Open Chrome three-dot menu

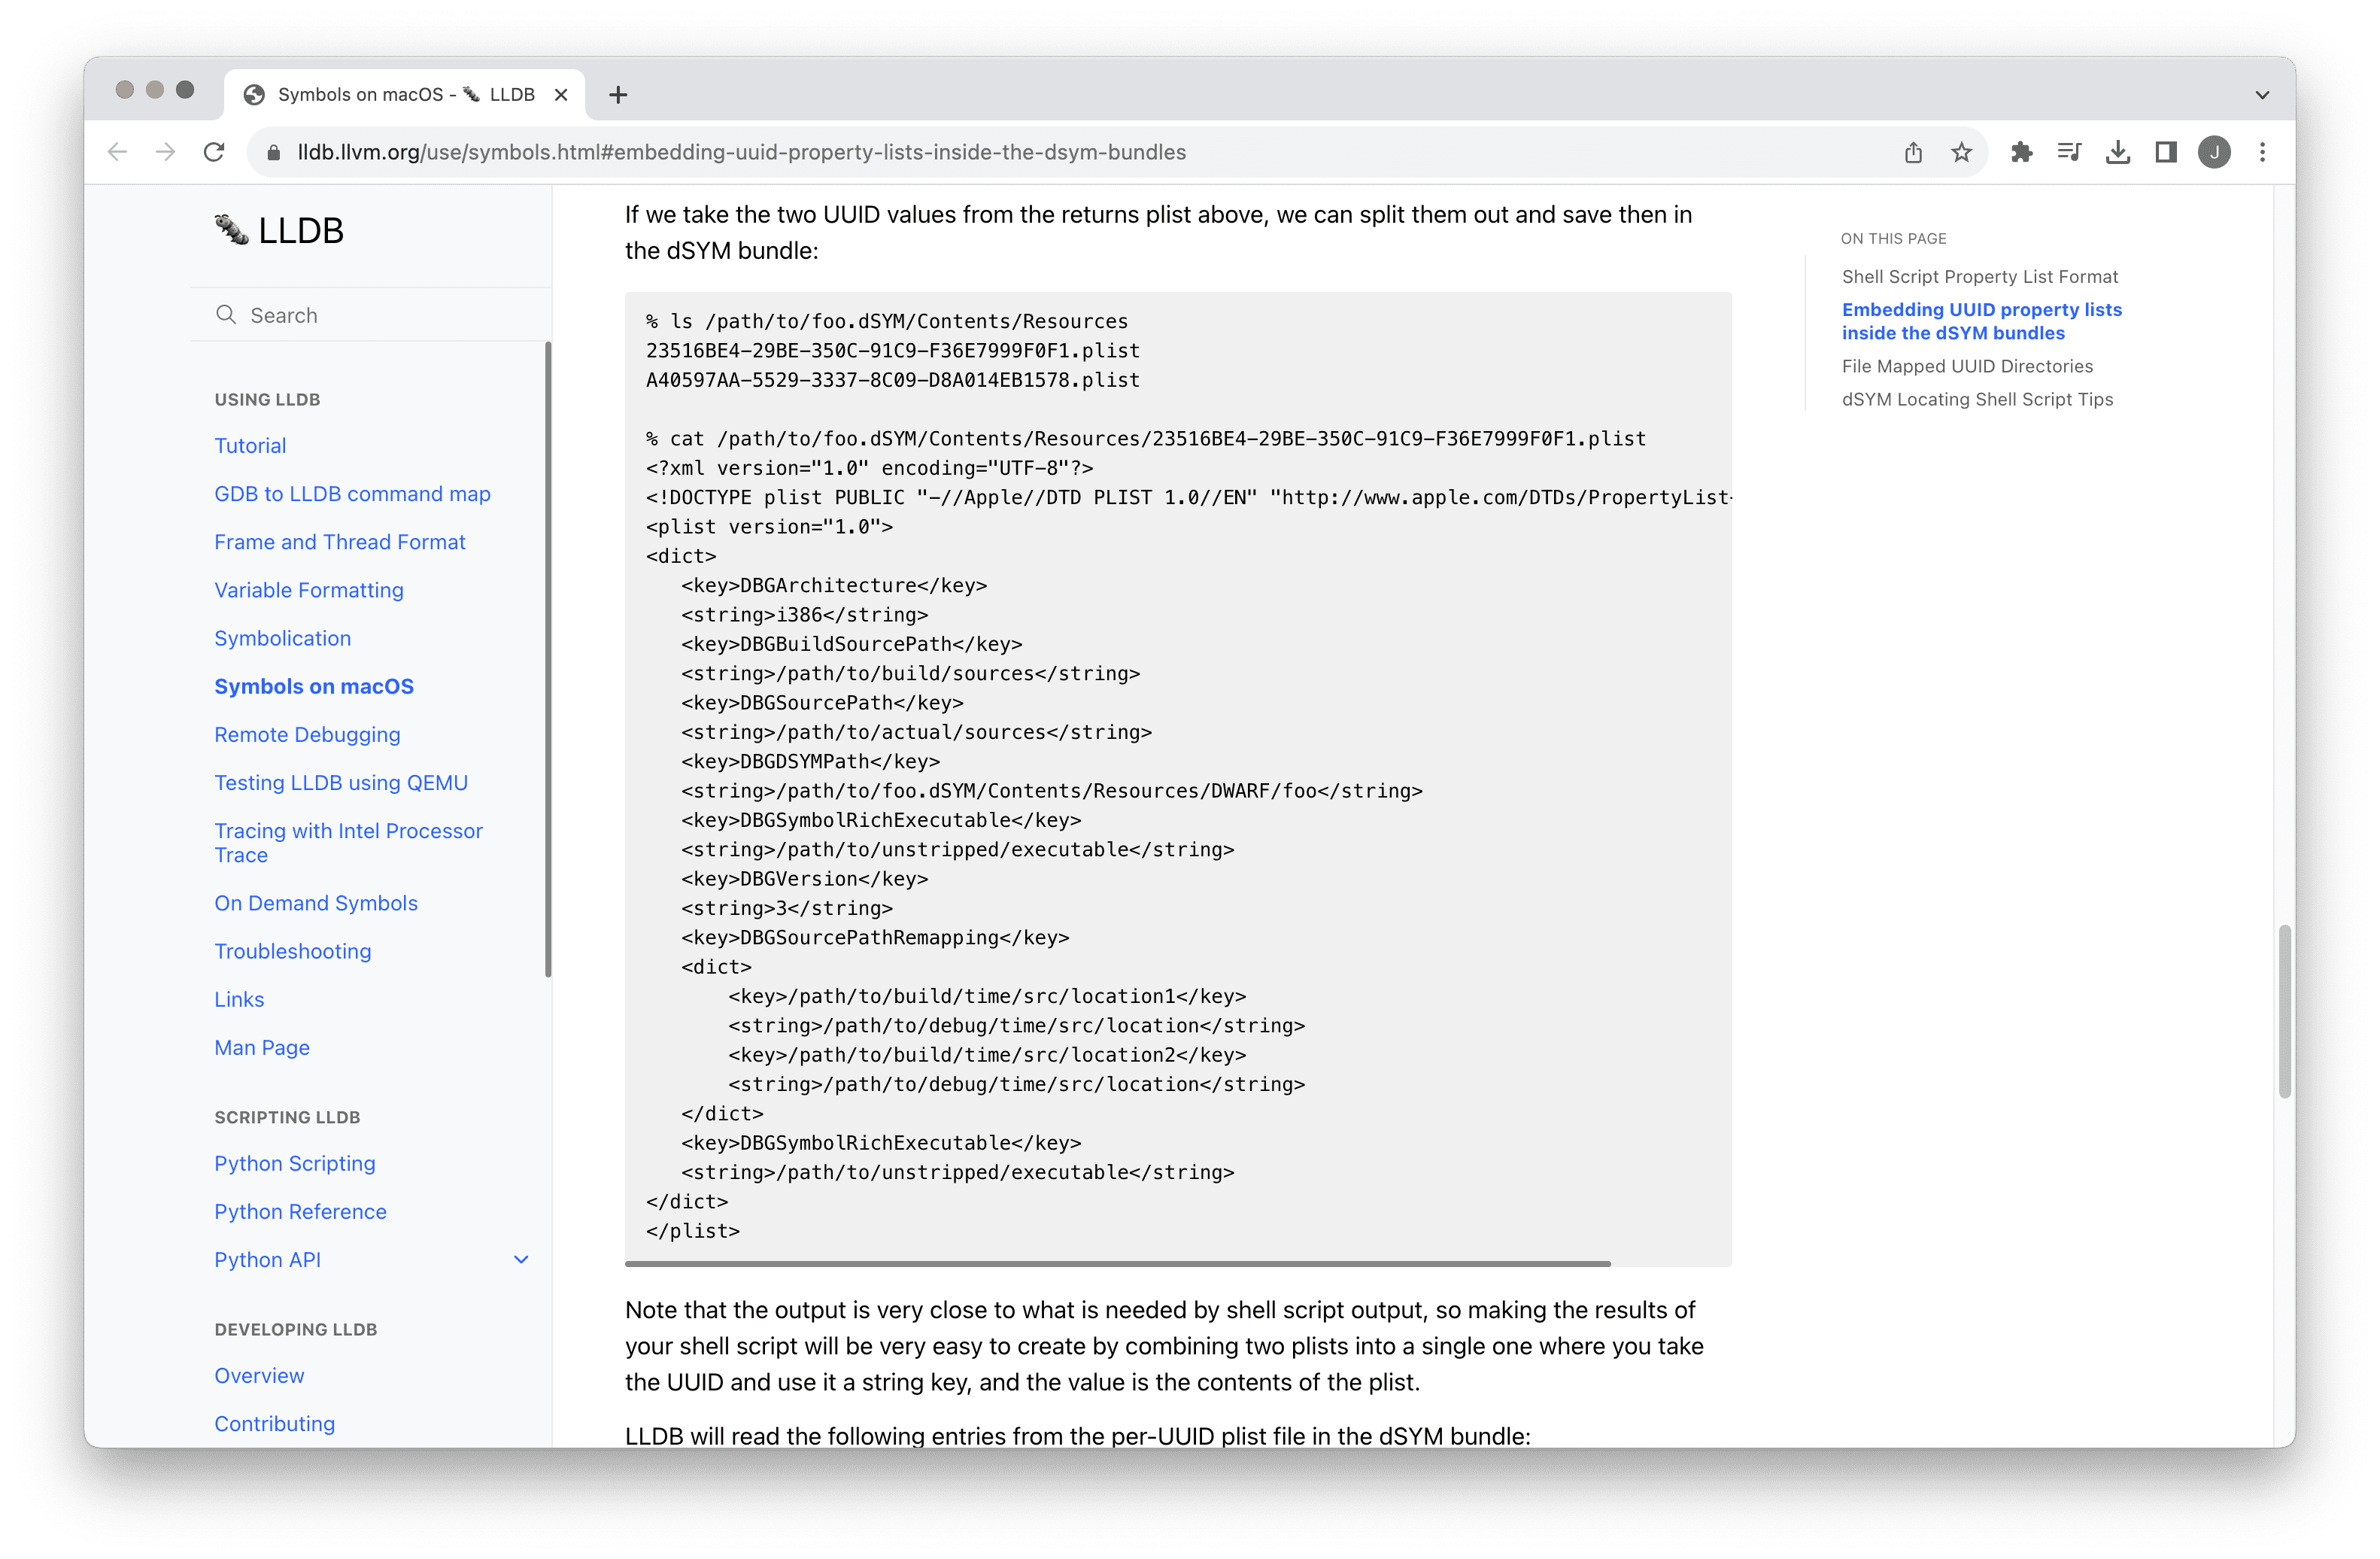[x=2262, y=152]
